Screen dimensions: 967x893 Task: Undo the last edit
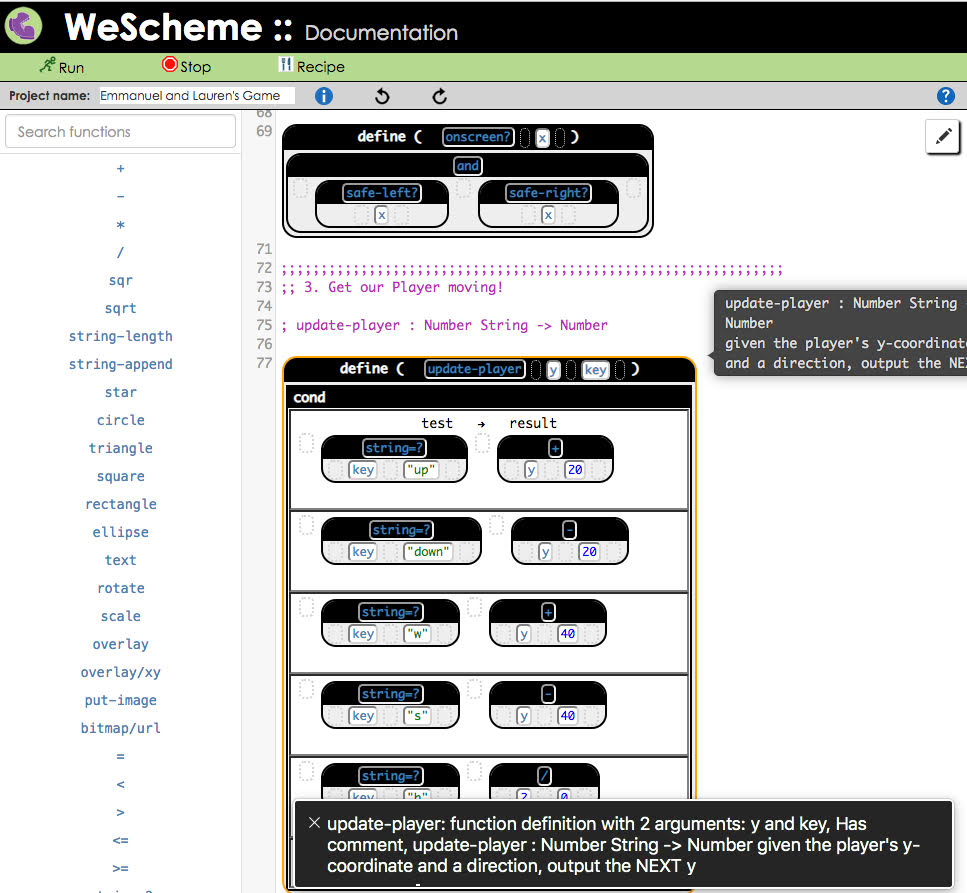tap(381, 96)
